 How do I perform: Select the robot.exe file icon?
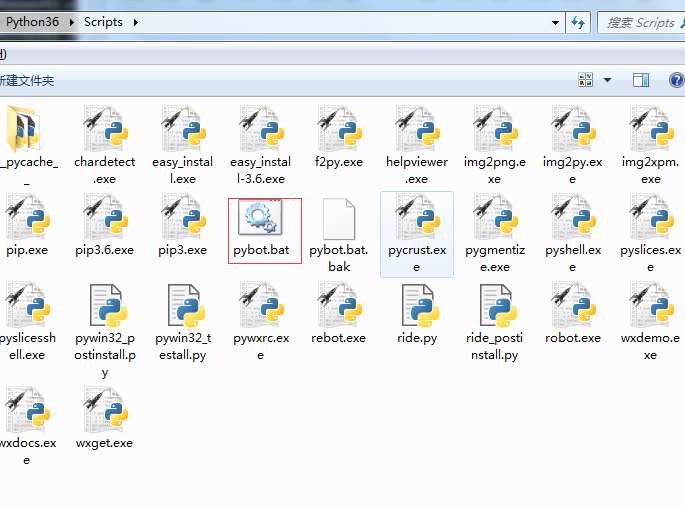tap(573, 304)
